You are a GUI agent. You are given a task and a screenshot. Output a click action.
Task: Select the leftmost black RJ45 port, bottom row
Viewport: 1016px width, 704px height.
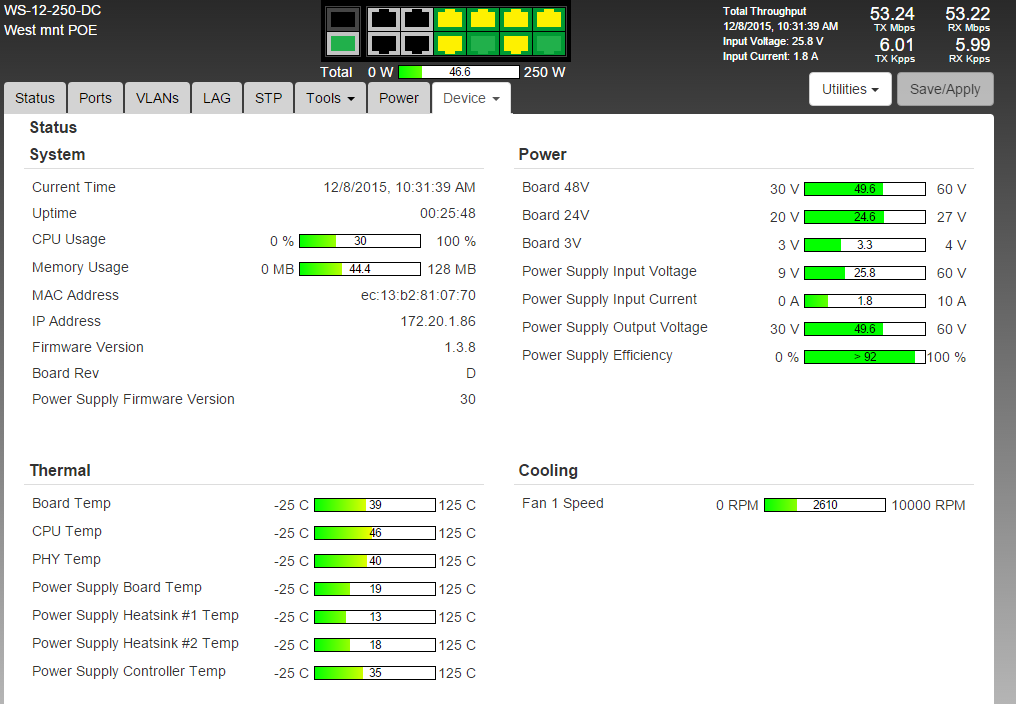(384, 43)
